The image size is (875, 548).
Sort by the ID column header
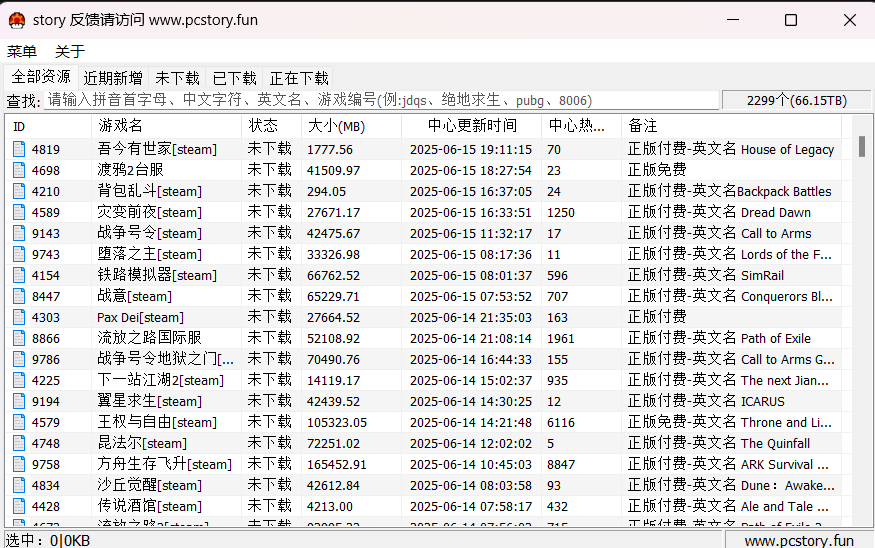coord(49,126)
